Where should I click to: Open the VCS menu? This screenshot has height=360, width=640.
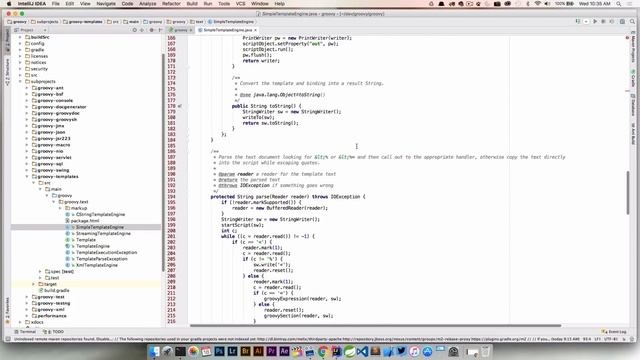240,4
